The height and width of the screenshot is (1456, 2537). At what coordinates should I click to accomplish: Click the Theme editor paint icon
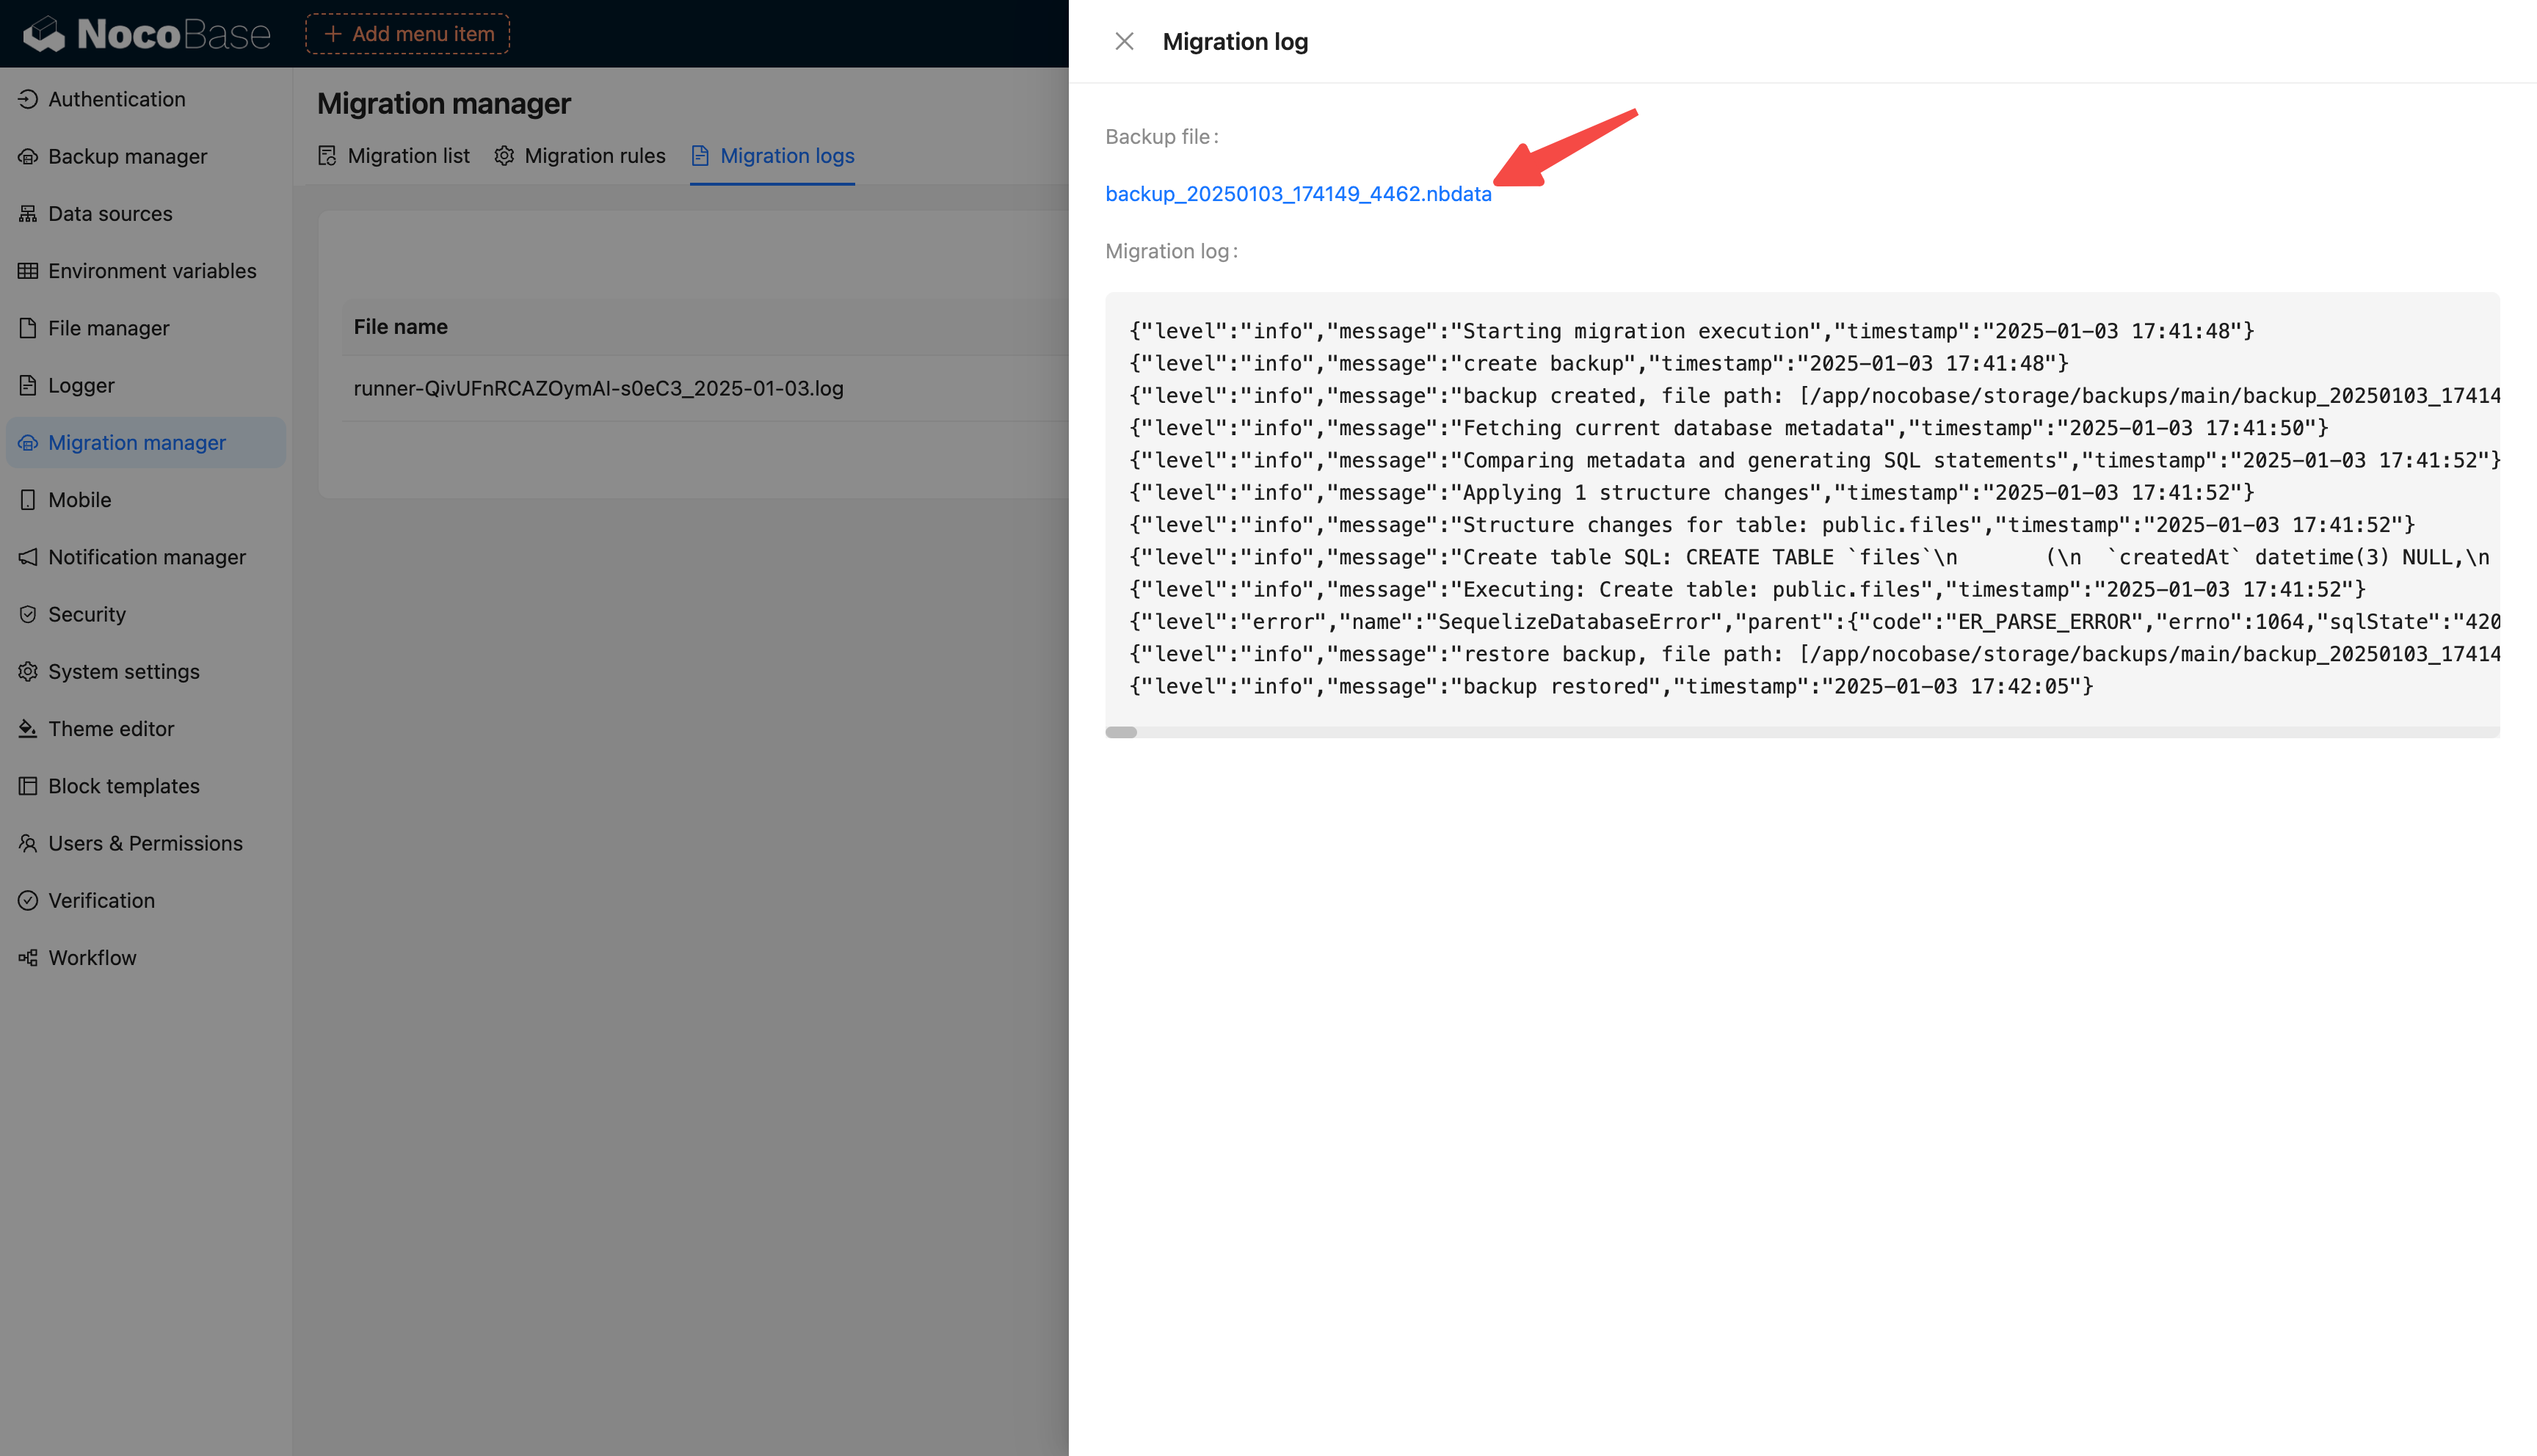[28, 729]
